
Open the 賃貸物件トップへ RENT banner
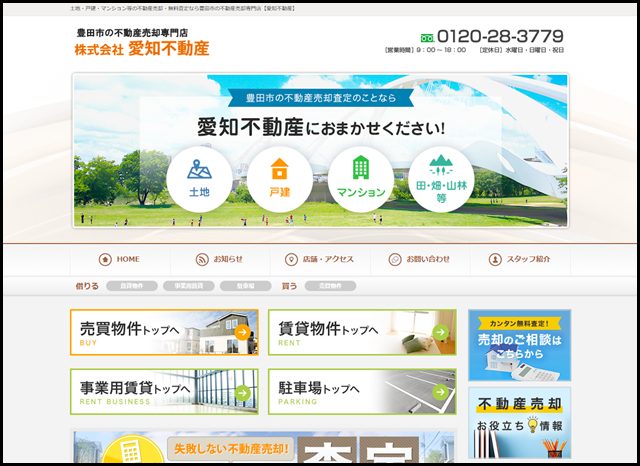[362, 332]
